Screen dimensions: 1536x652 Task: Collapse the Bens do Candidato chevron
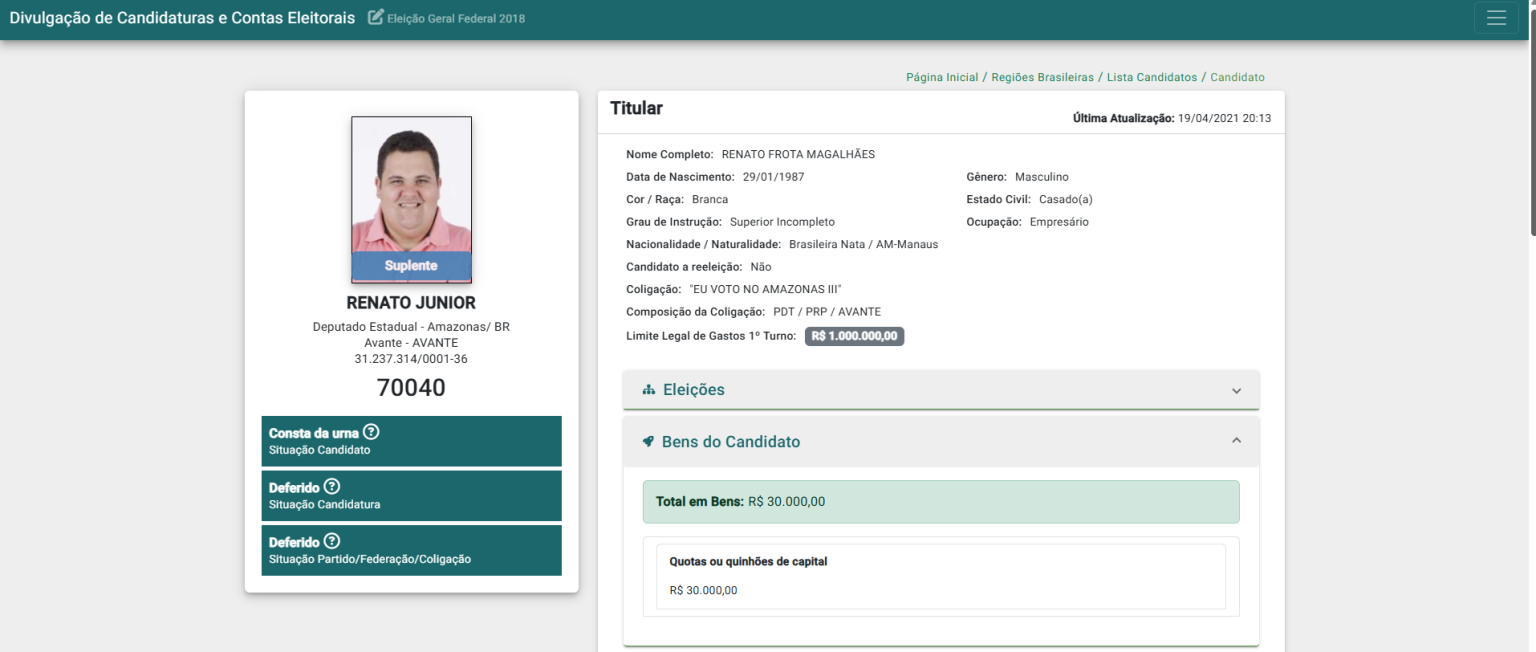[1236, 441]
